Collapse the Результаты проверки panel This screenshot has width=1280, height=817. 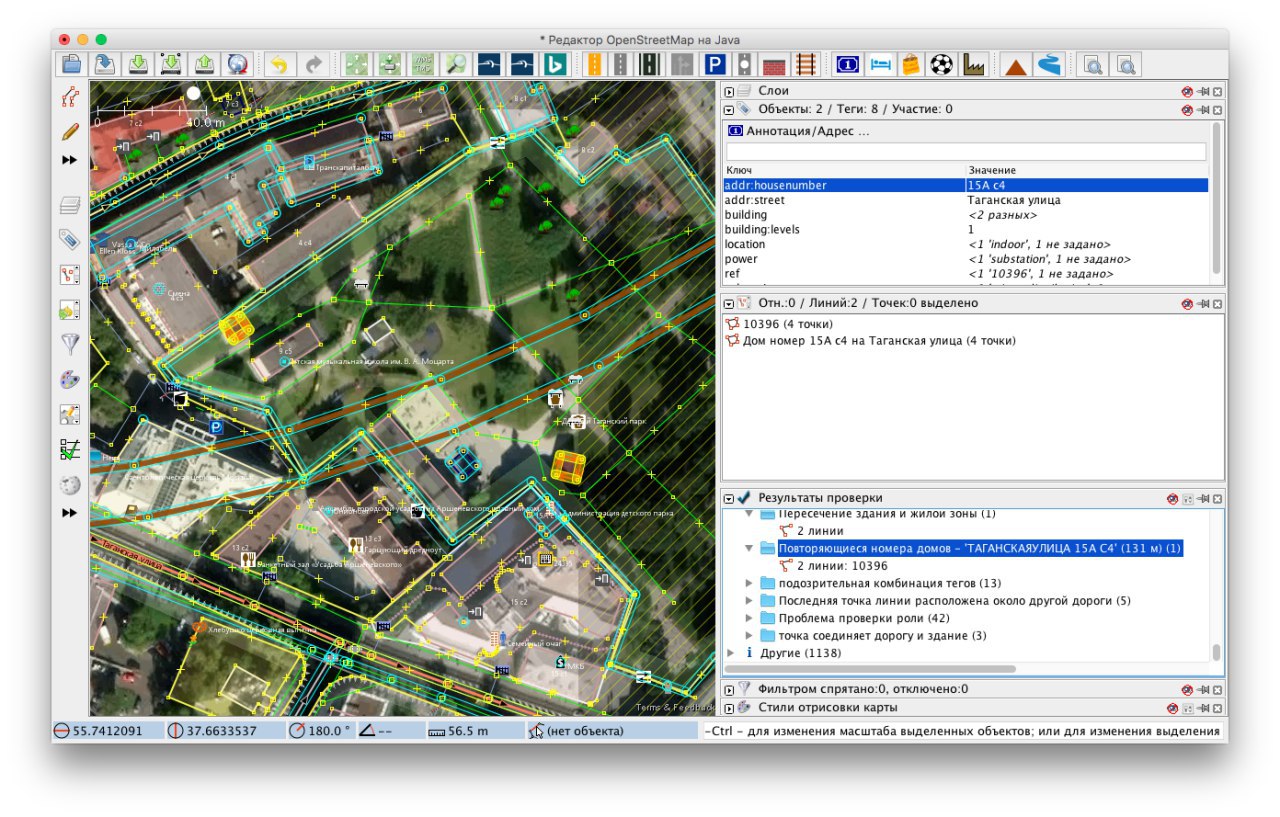coord(729,498)
